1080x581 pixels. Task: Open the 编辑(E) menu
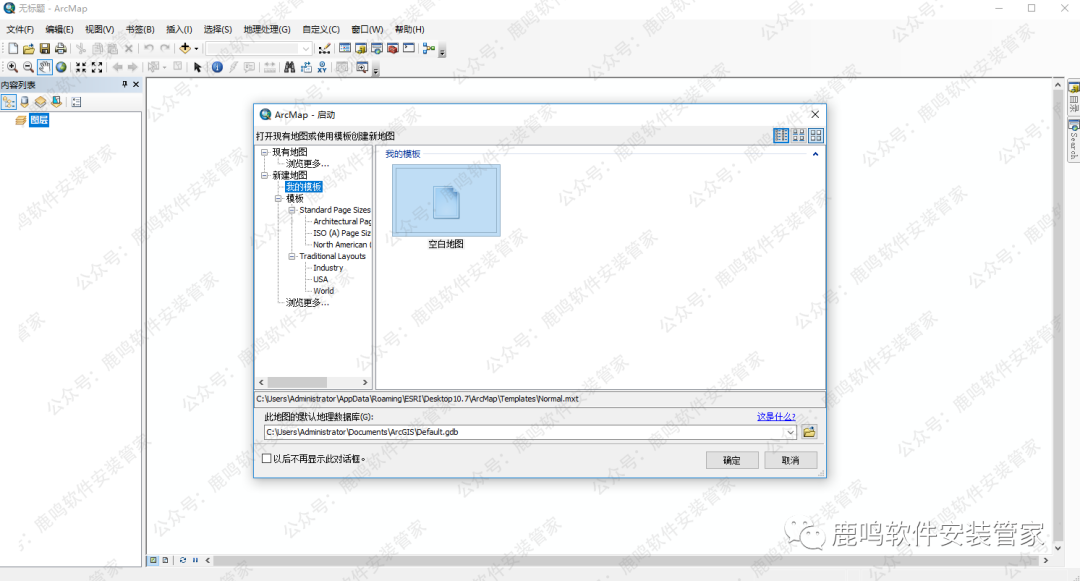coord(59,30)
